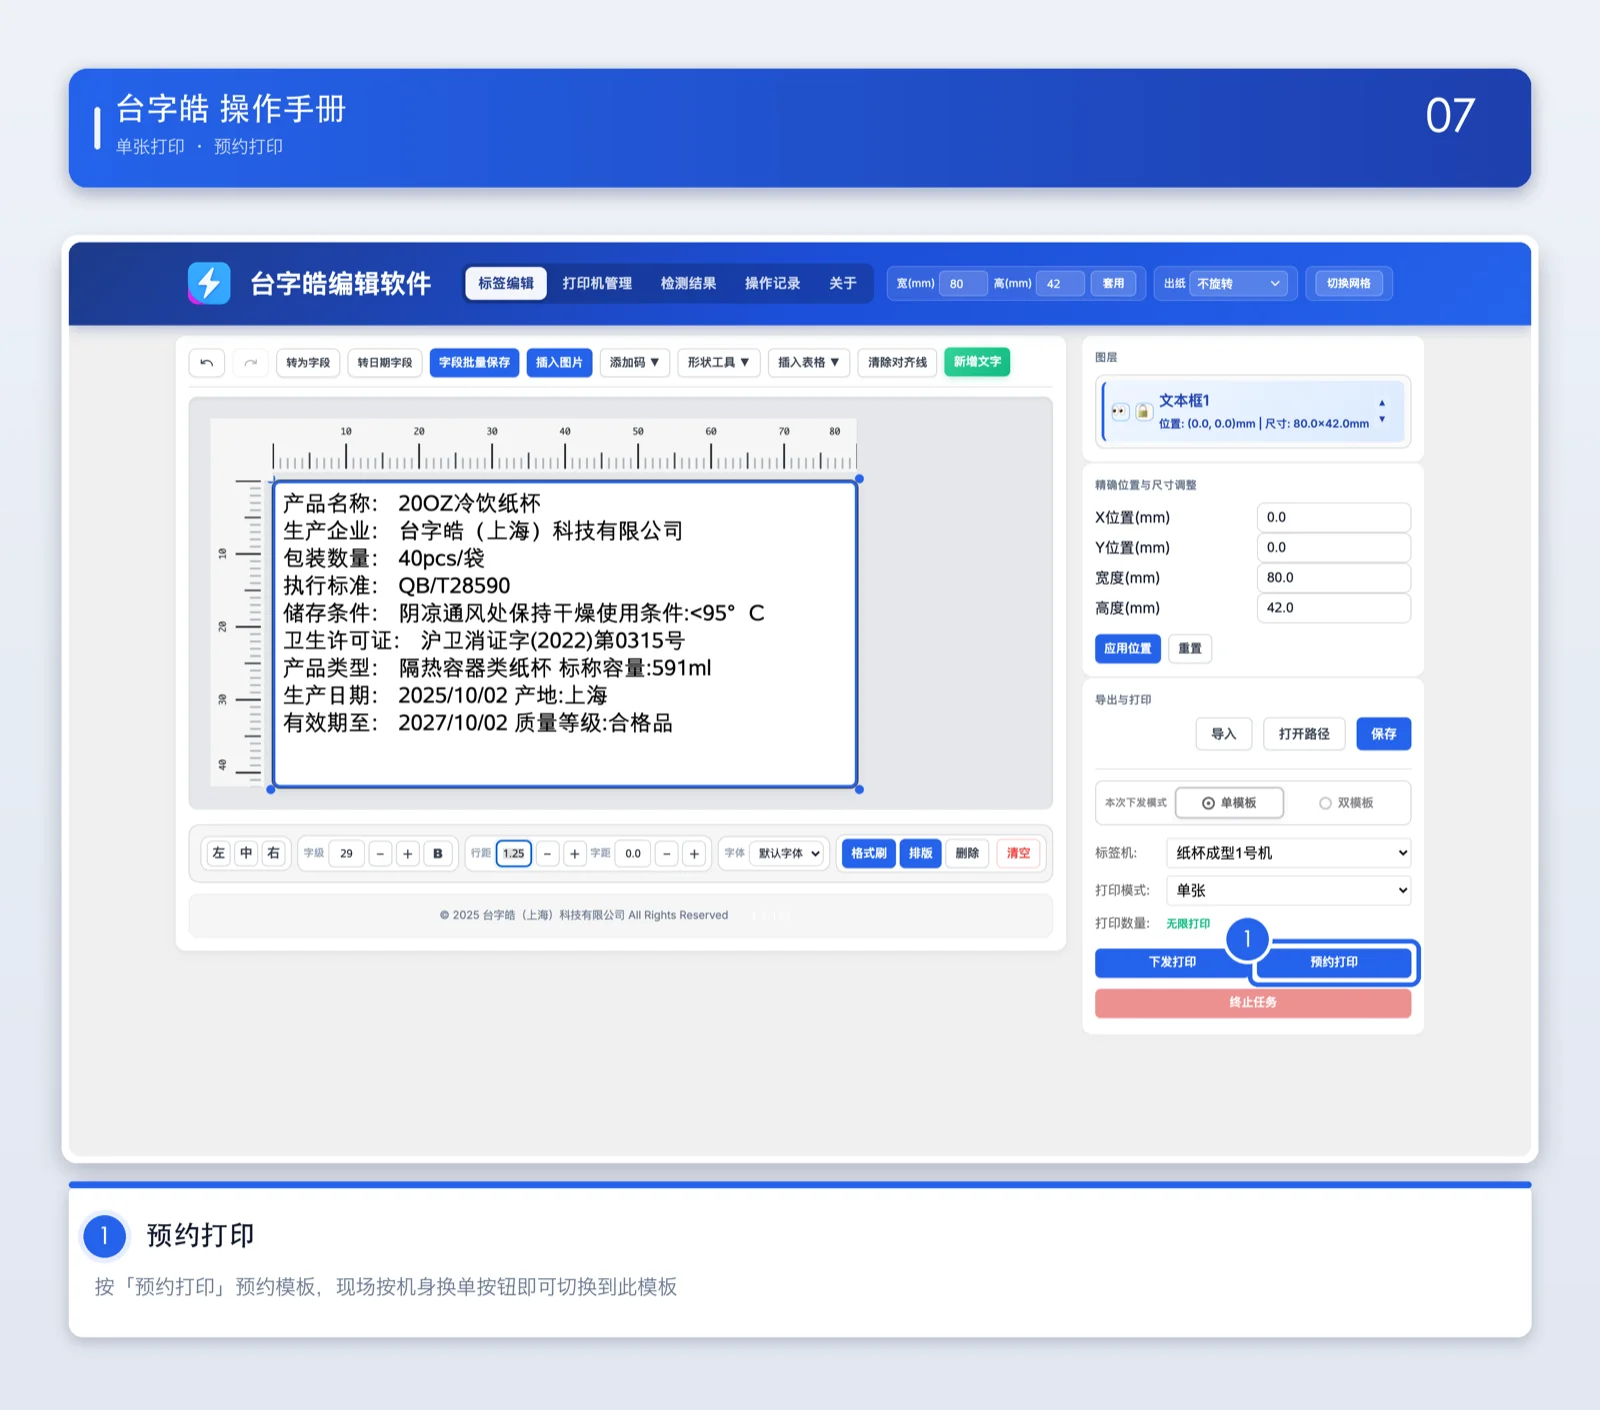Open 标签机 dropdown 纸杯成型1号机
The height and width of the screenshot is (1410, 1600).
pos(1289,853)
